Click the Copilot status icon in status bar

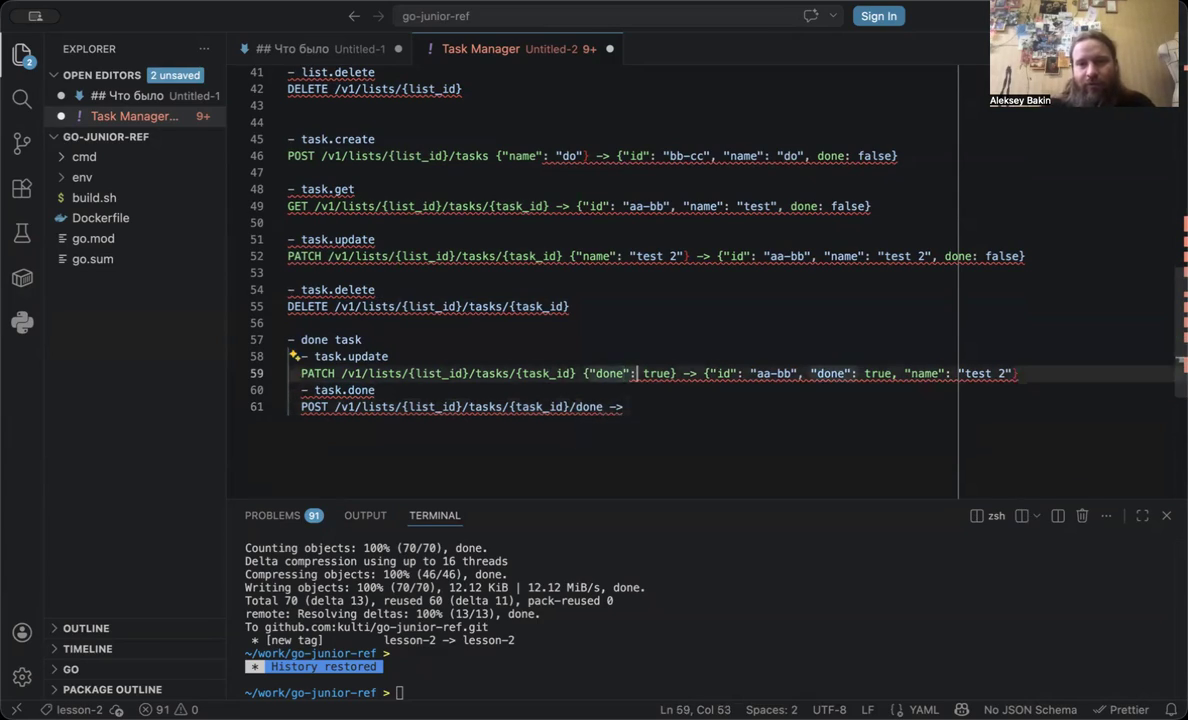tap(961, 710)
